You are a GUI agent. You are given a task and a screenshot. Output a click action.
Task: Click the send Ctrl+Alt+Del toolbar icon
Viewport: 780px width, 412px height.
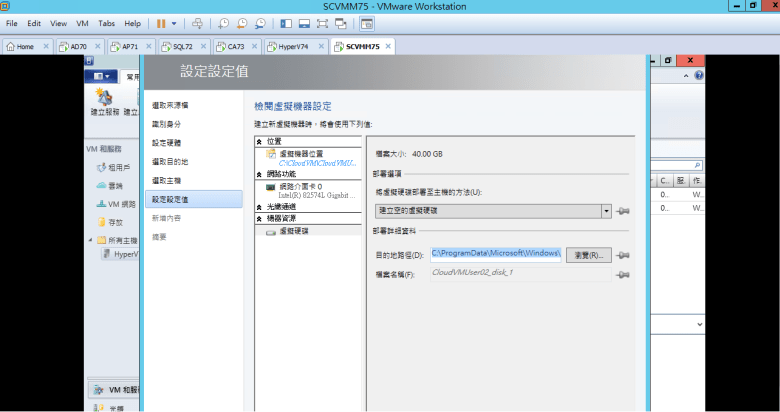(197, 22)
